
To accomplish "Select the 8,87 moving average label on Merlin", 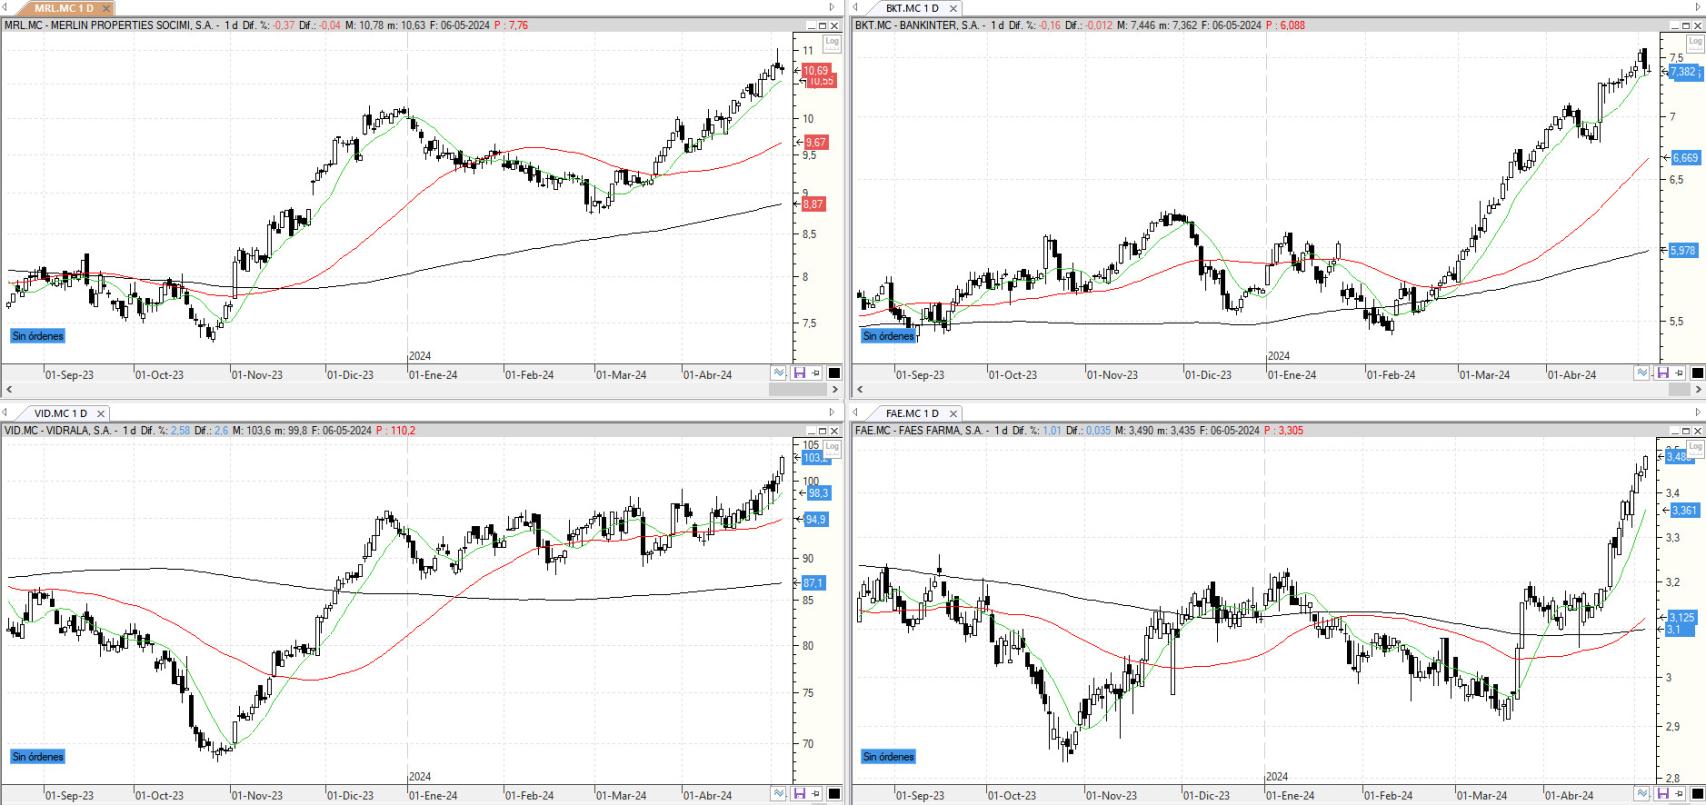I will [816, 204].
